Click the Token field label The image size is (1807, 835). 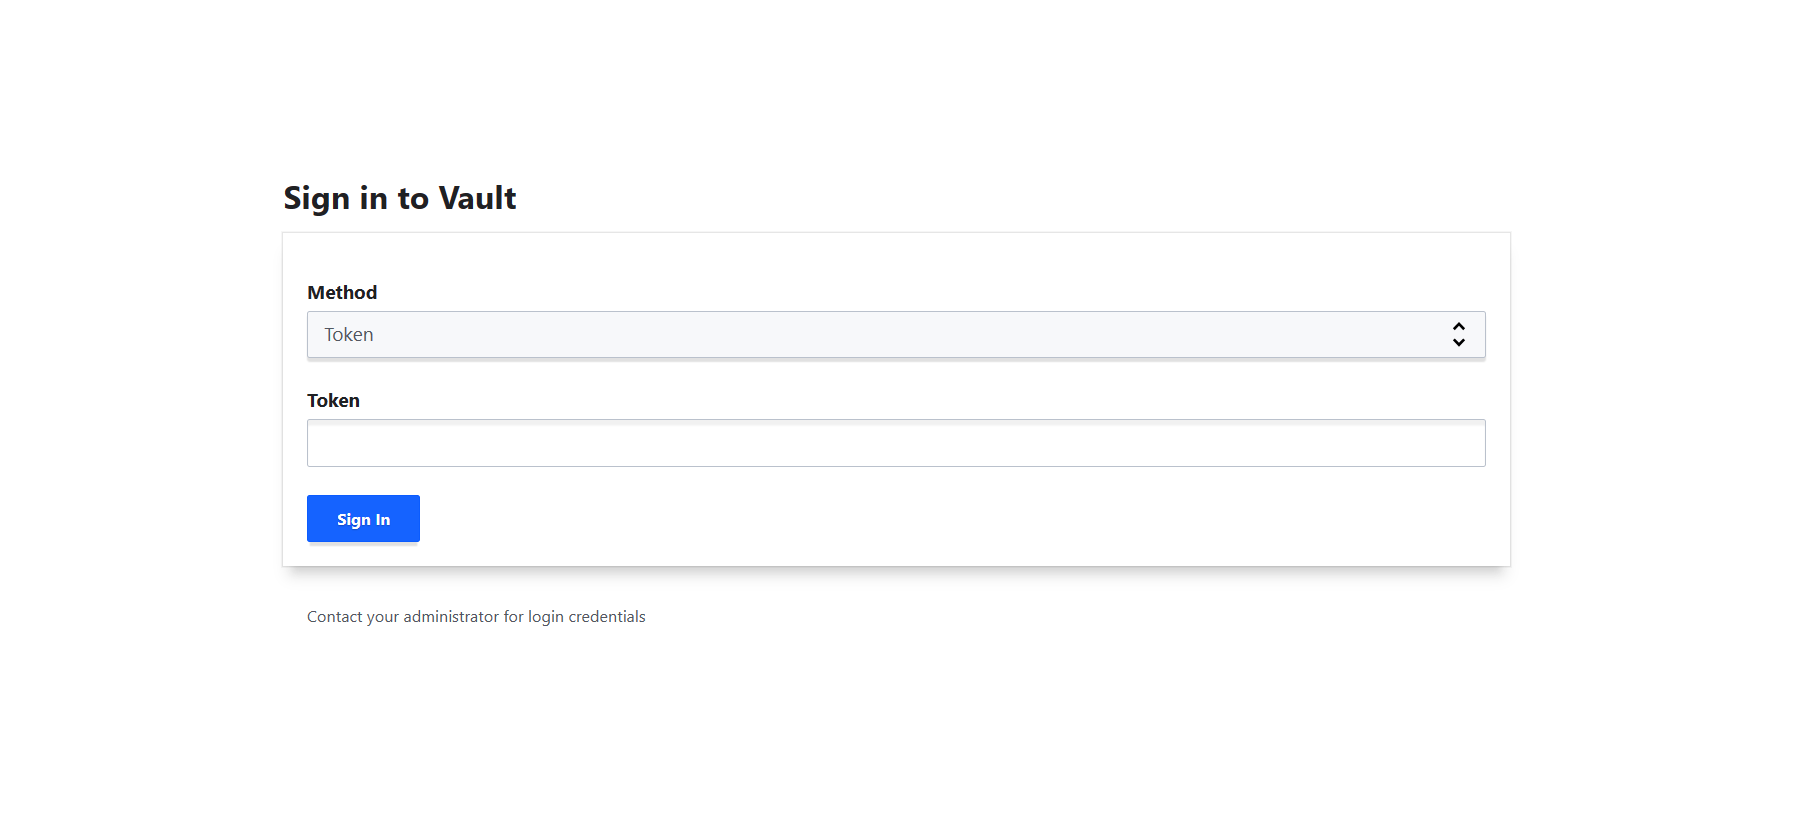click(x=333, y=400)
